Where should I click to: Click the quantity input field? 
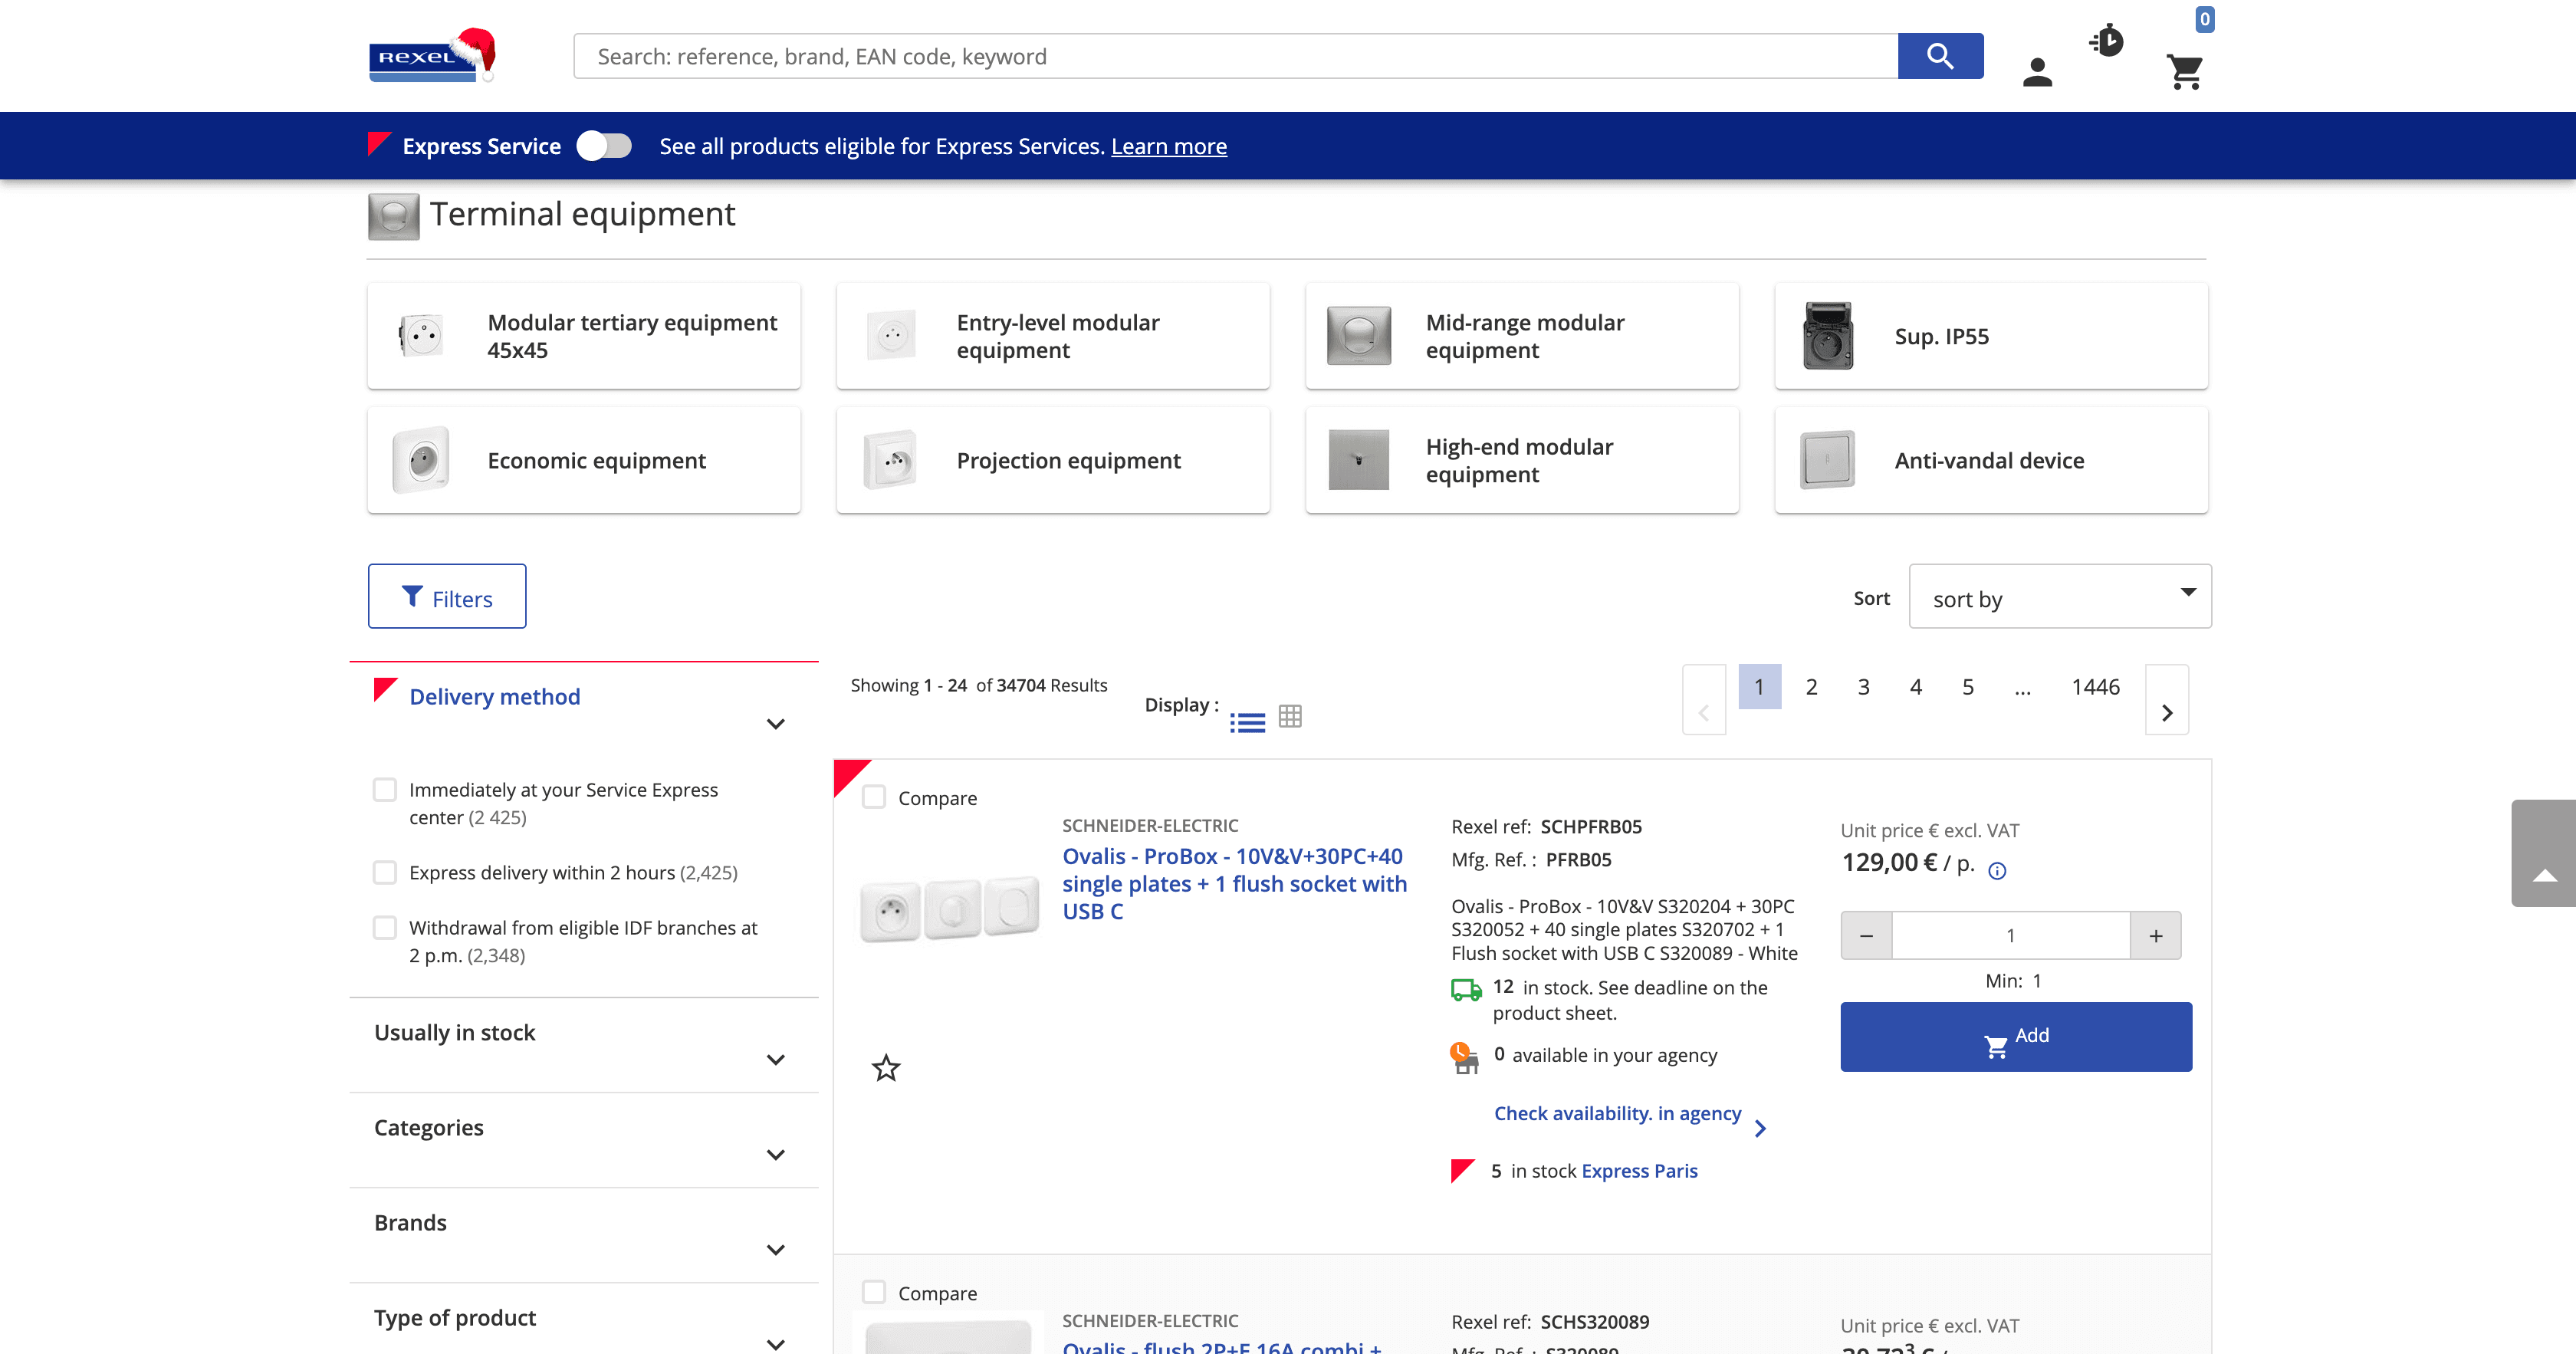coord(2011,936)
